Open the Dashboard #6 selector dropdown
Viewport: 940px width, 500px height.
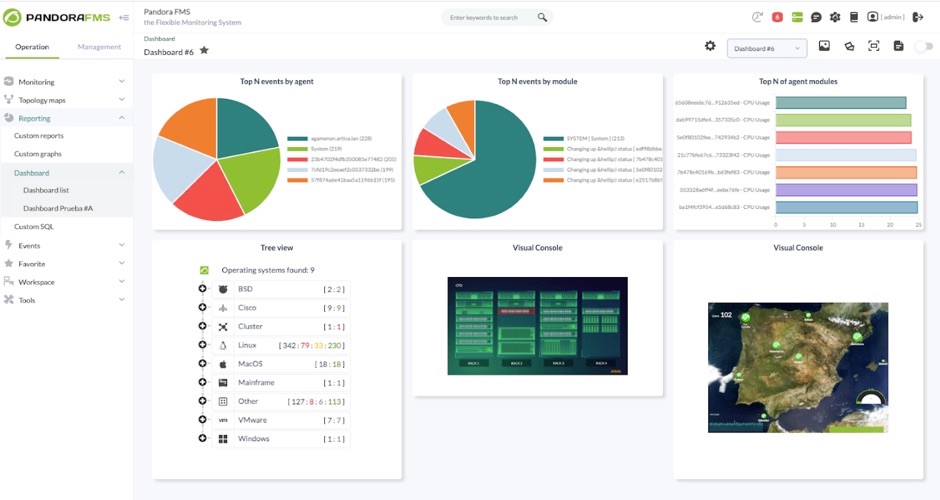point(767,49)
